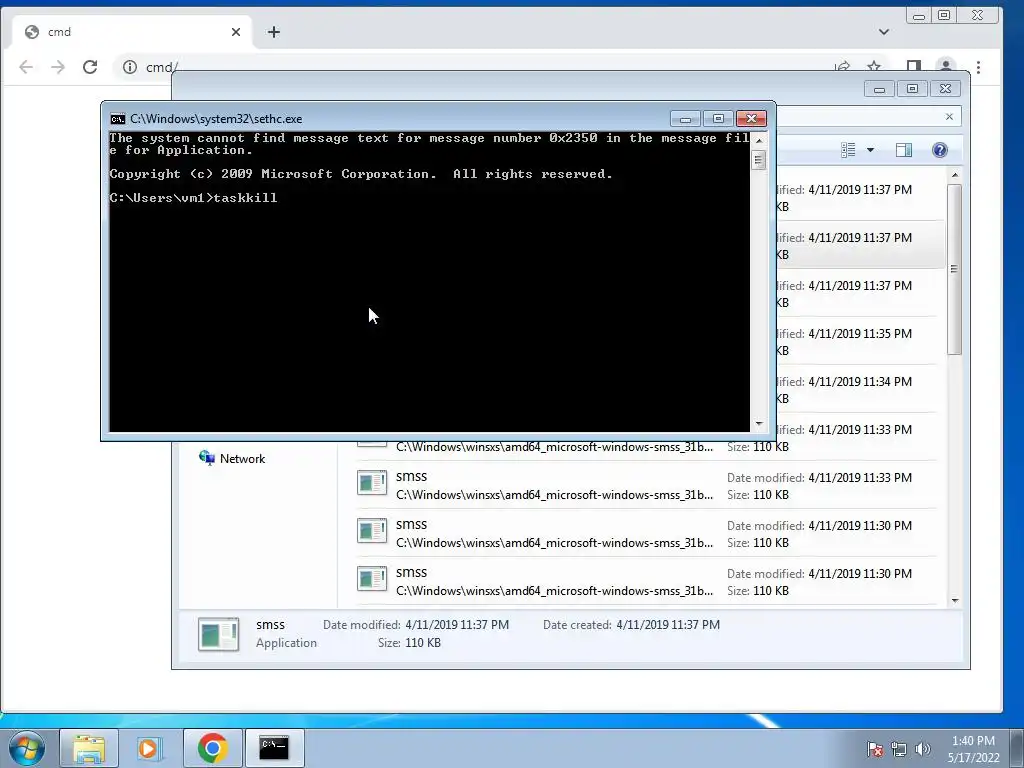The height and width of the screenshot is (768, 1024).
Task: Clear the Explorer search box
Action: (949, 117)
